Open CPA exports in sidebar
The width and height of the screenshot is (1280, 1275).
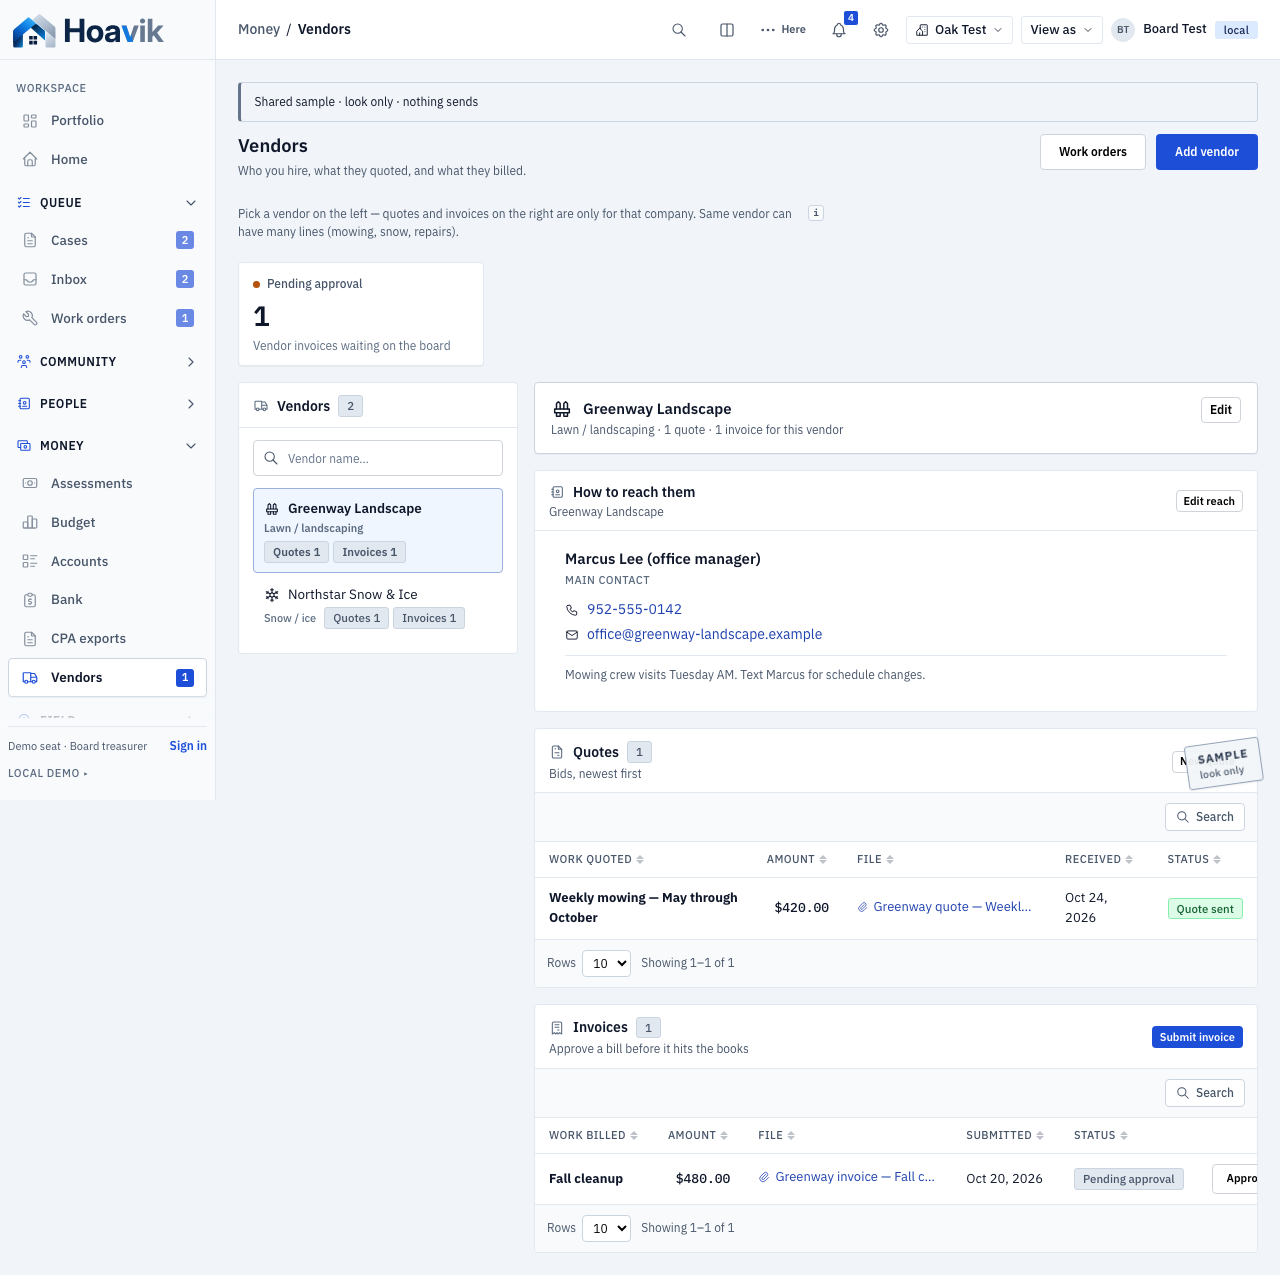coord(107,639)
